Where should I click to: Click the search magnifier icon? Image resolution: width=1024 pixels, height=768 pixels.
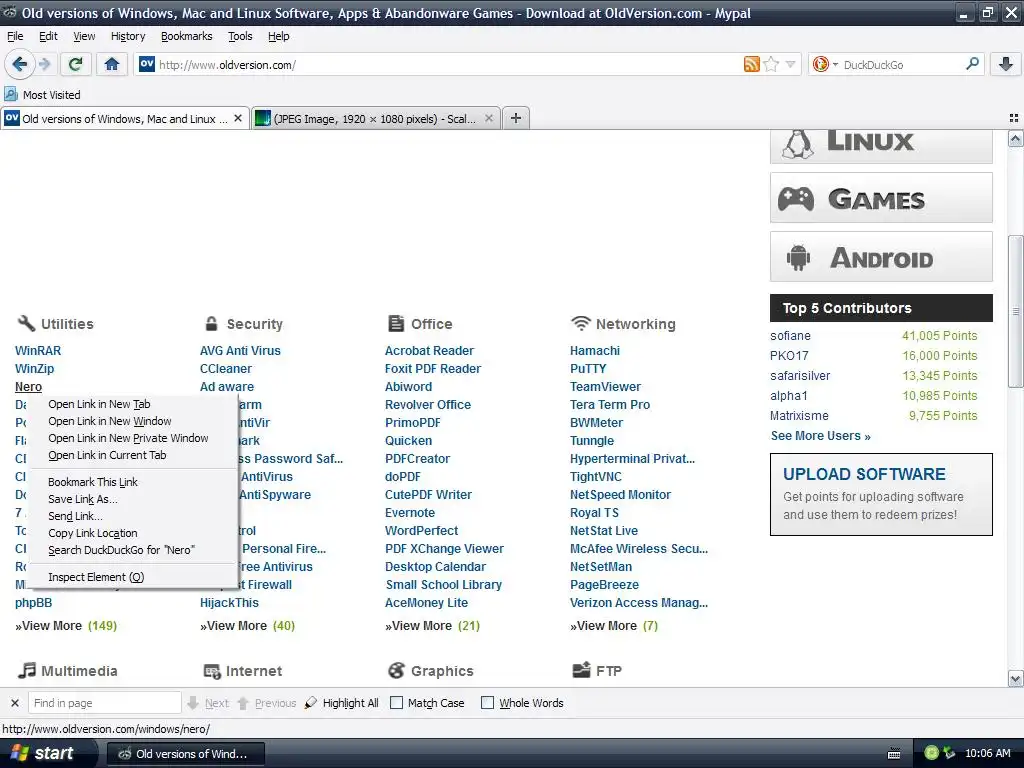click(972, 64)
